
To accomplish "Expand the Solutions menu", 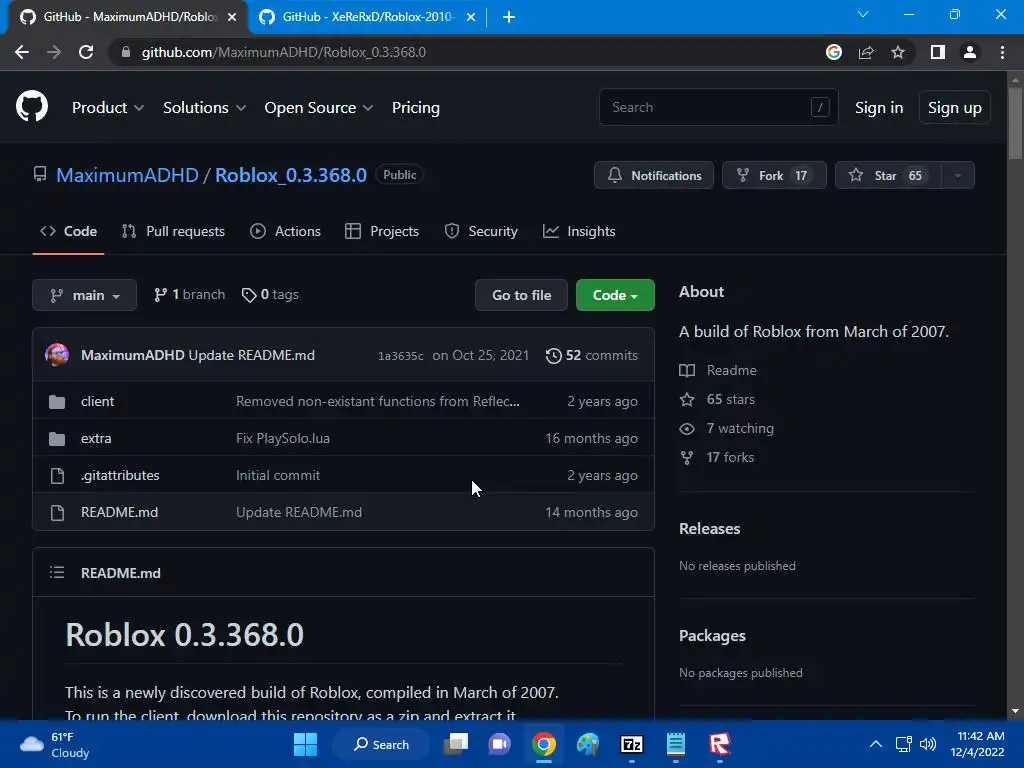I will click(x=204, y=108).
